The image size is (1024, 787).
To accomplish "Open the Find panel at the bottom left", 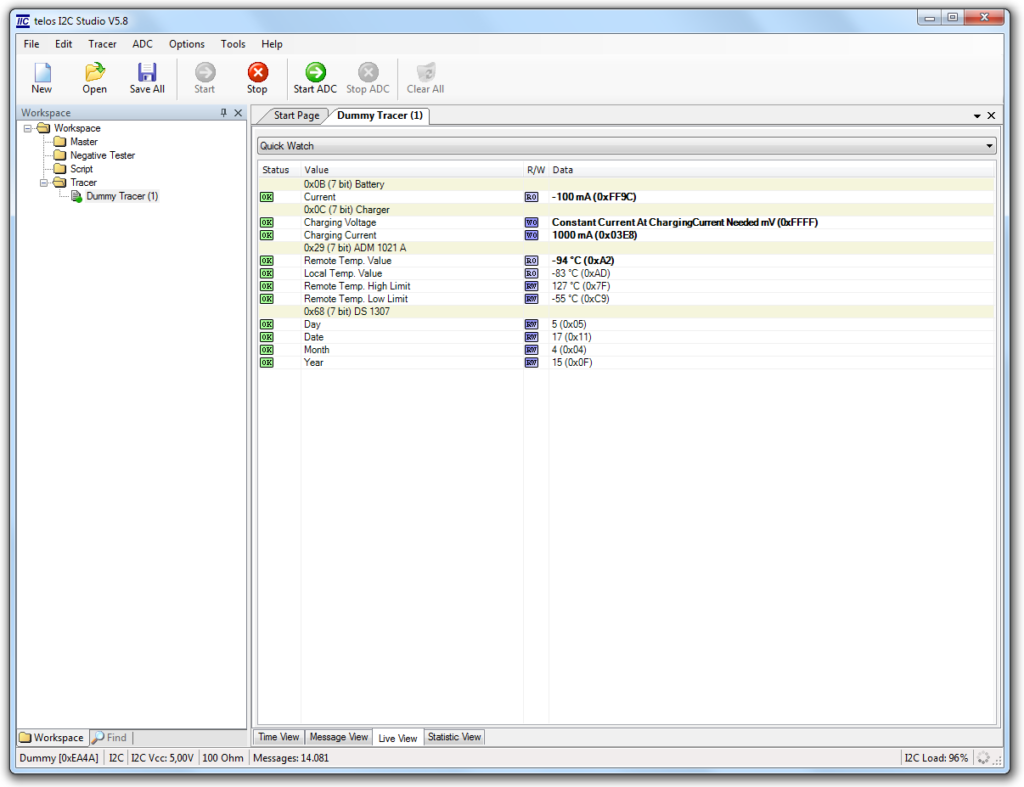I will (x=109, y=737).
